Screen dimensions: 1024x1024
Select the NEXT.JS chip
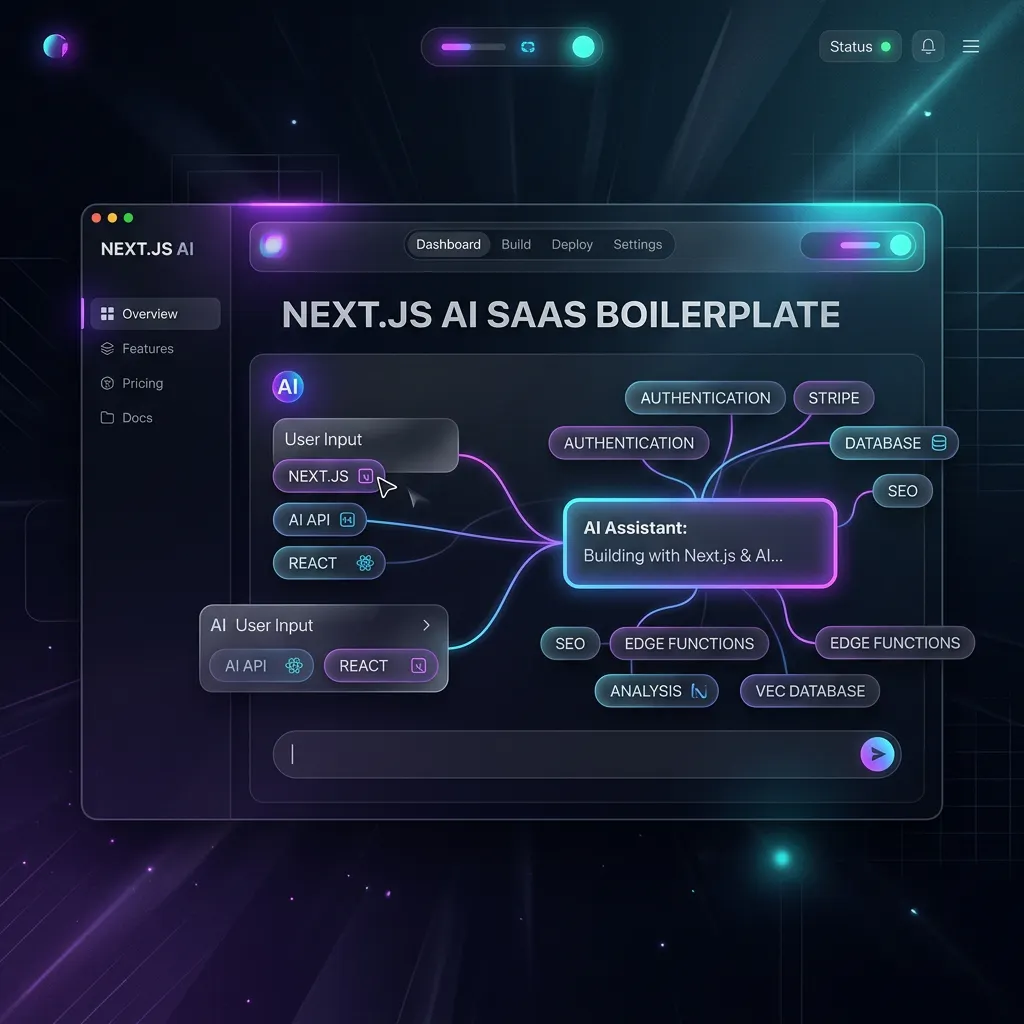(x=328, y=476)
